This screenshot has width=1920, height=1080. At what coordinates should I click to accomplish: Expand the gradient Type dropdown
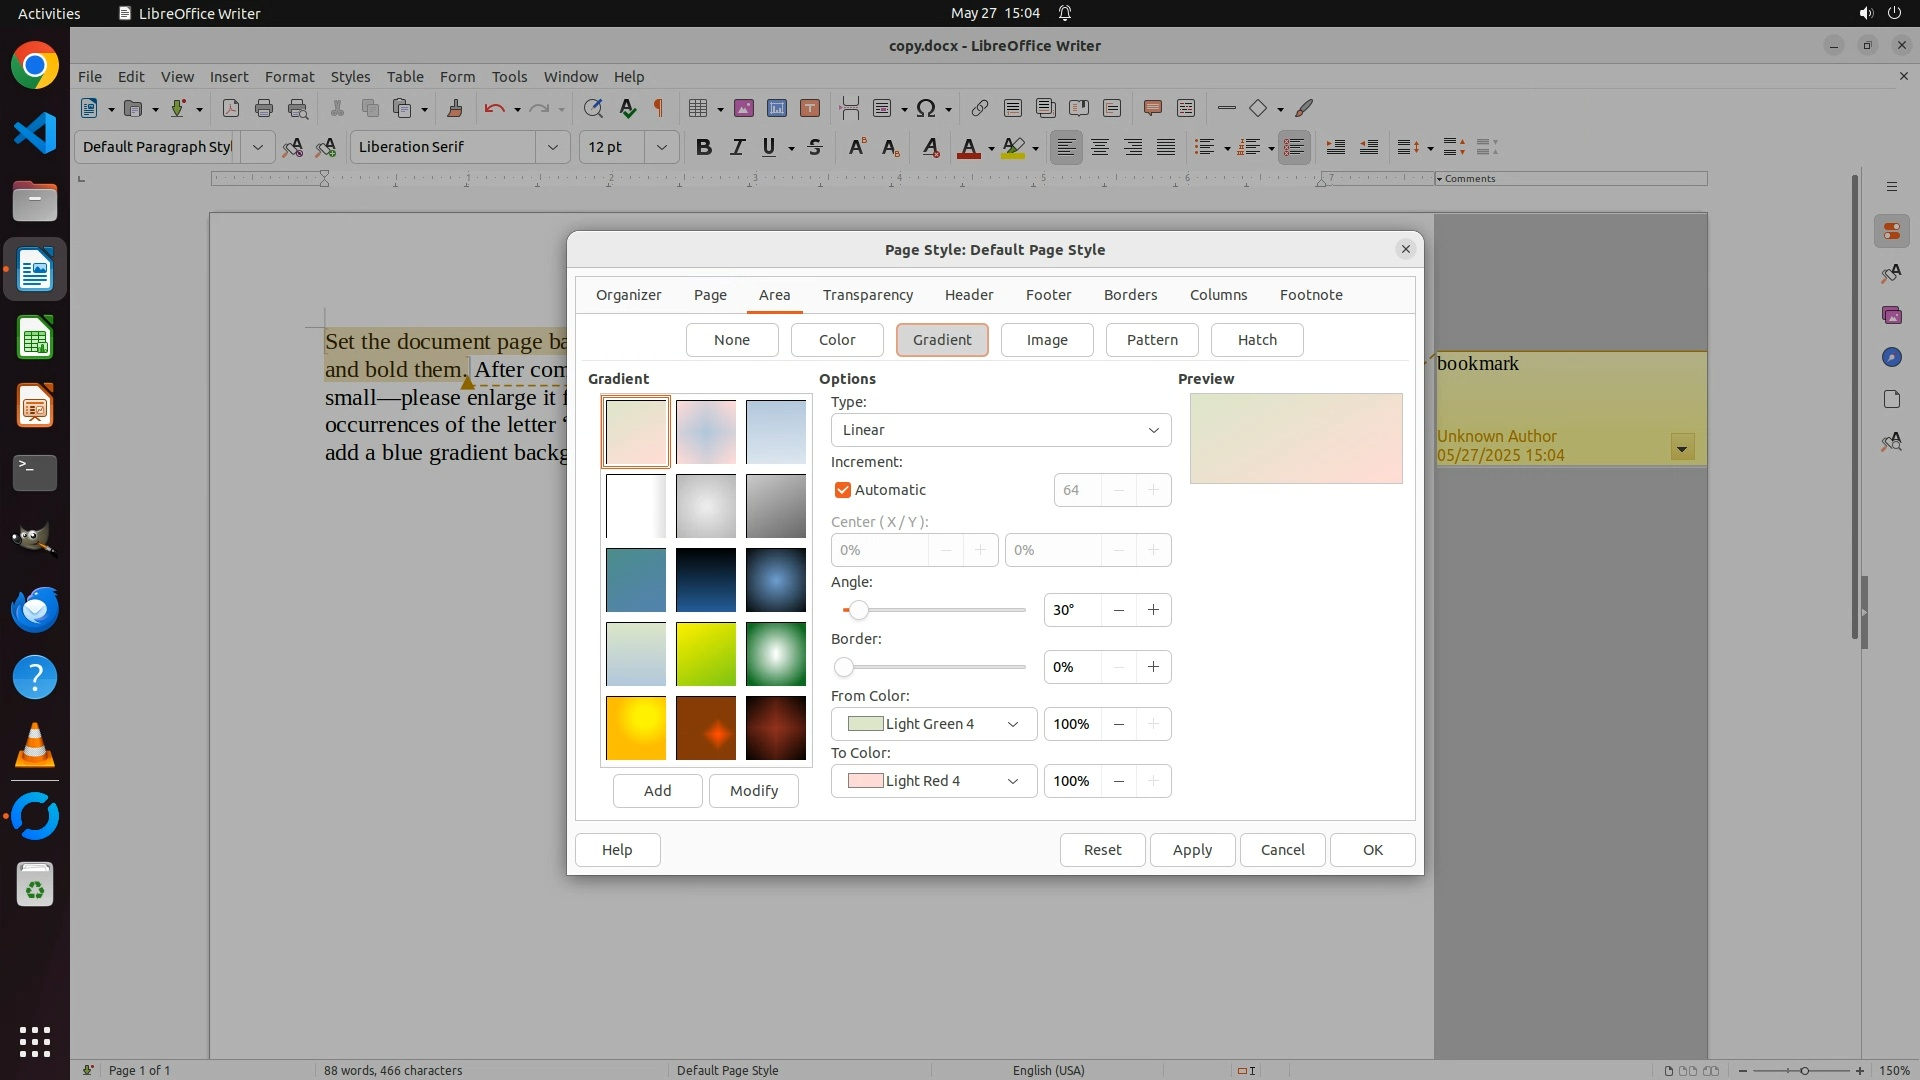1001,430
